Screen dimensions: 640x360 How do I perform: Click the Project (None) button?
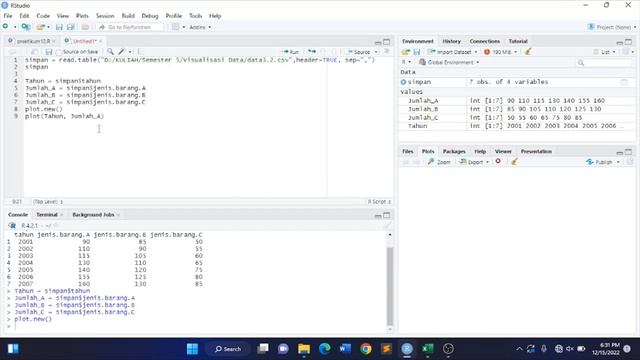coord(611,27)
